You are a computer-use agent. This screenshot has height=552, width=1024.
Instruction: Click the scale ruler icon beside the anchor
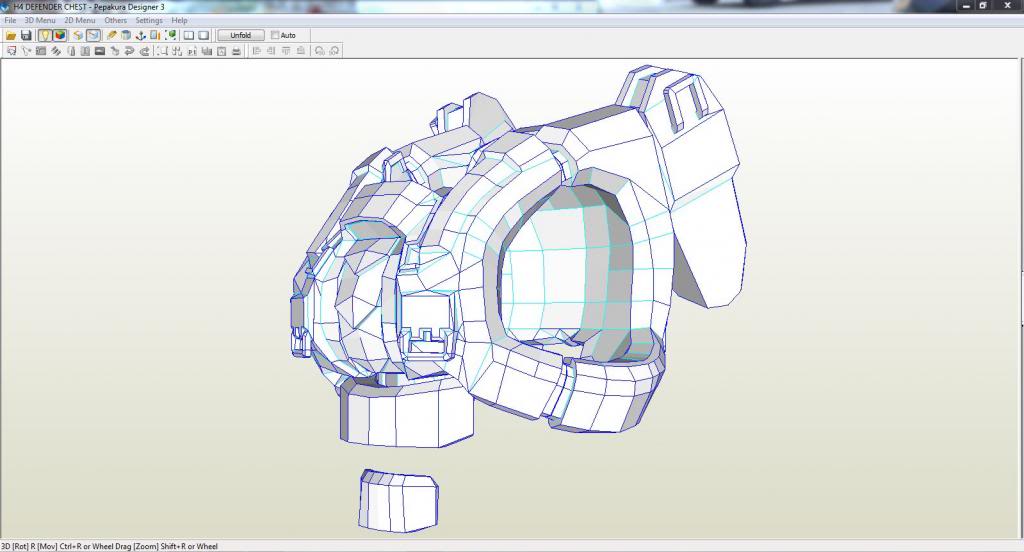point(155,35)
